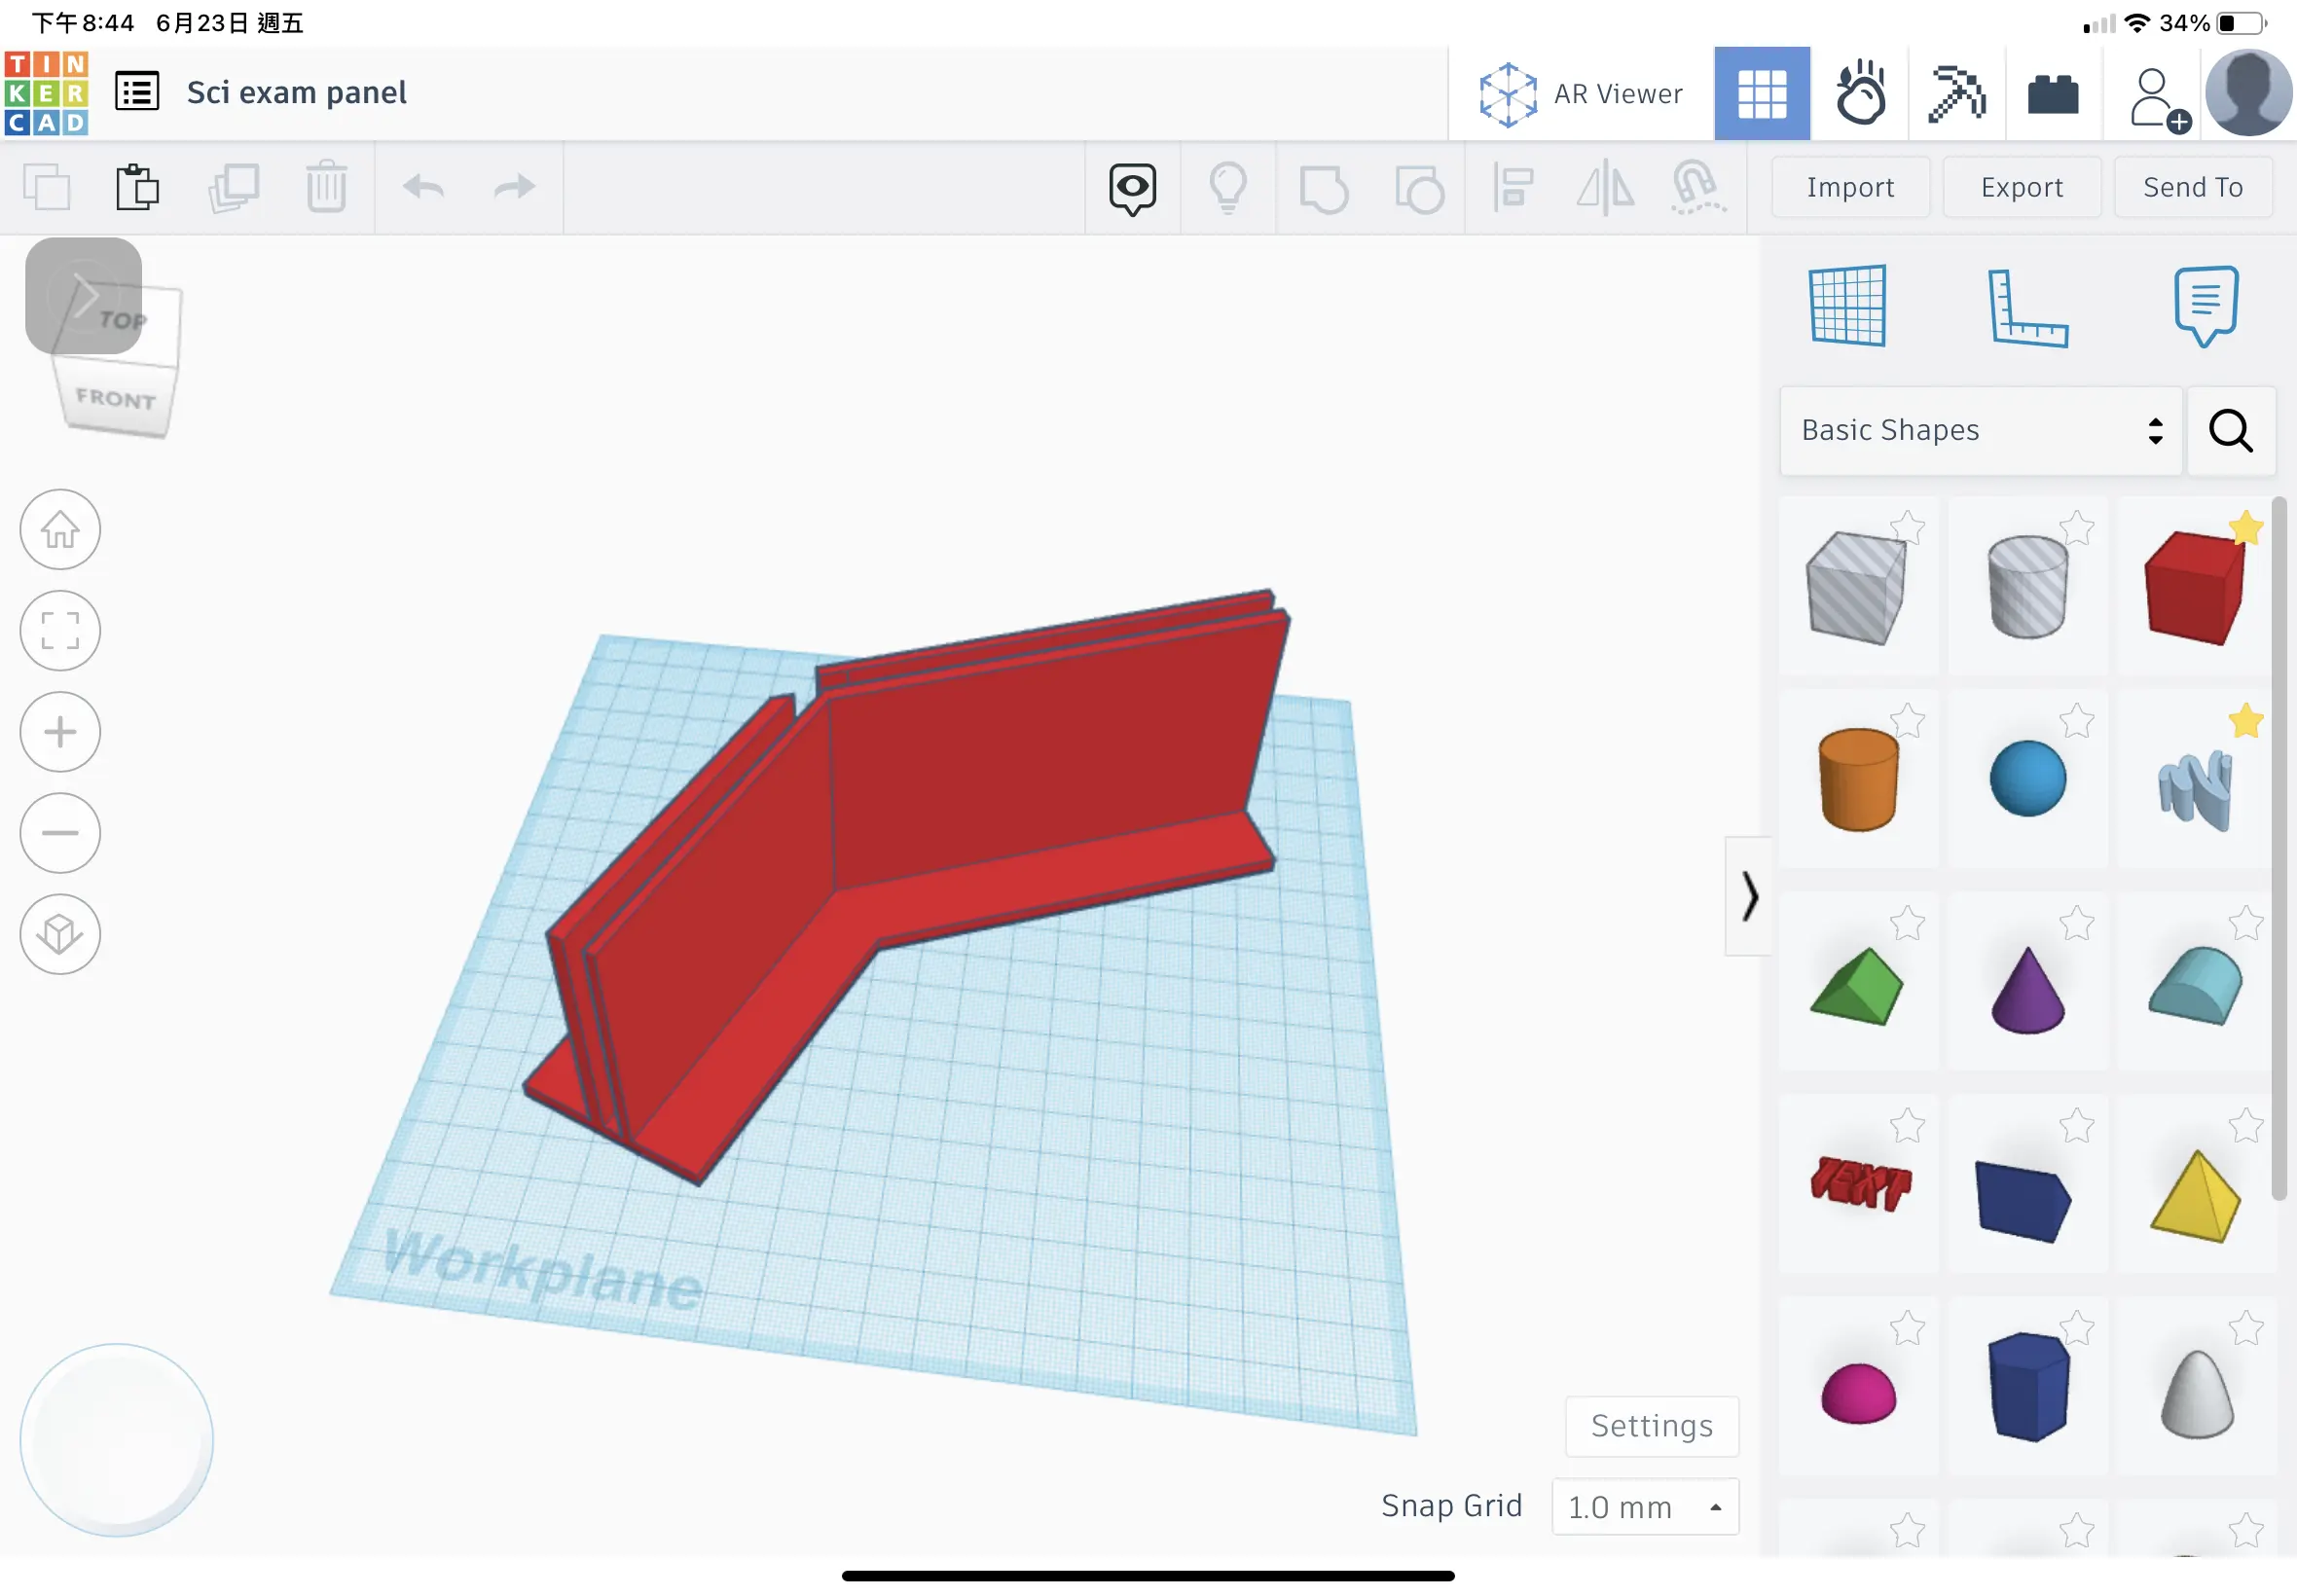Click the Paste clipboard icon
2297x1596 pixels.
pos(137,187)
